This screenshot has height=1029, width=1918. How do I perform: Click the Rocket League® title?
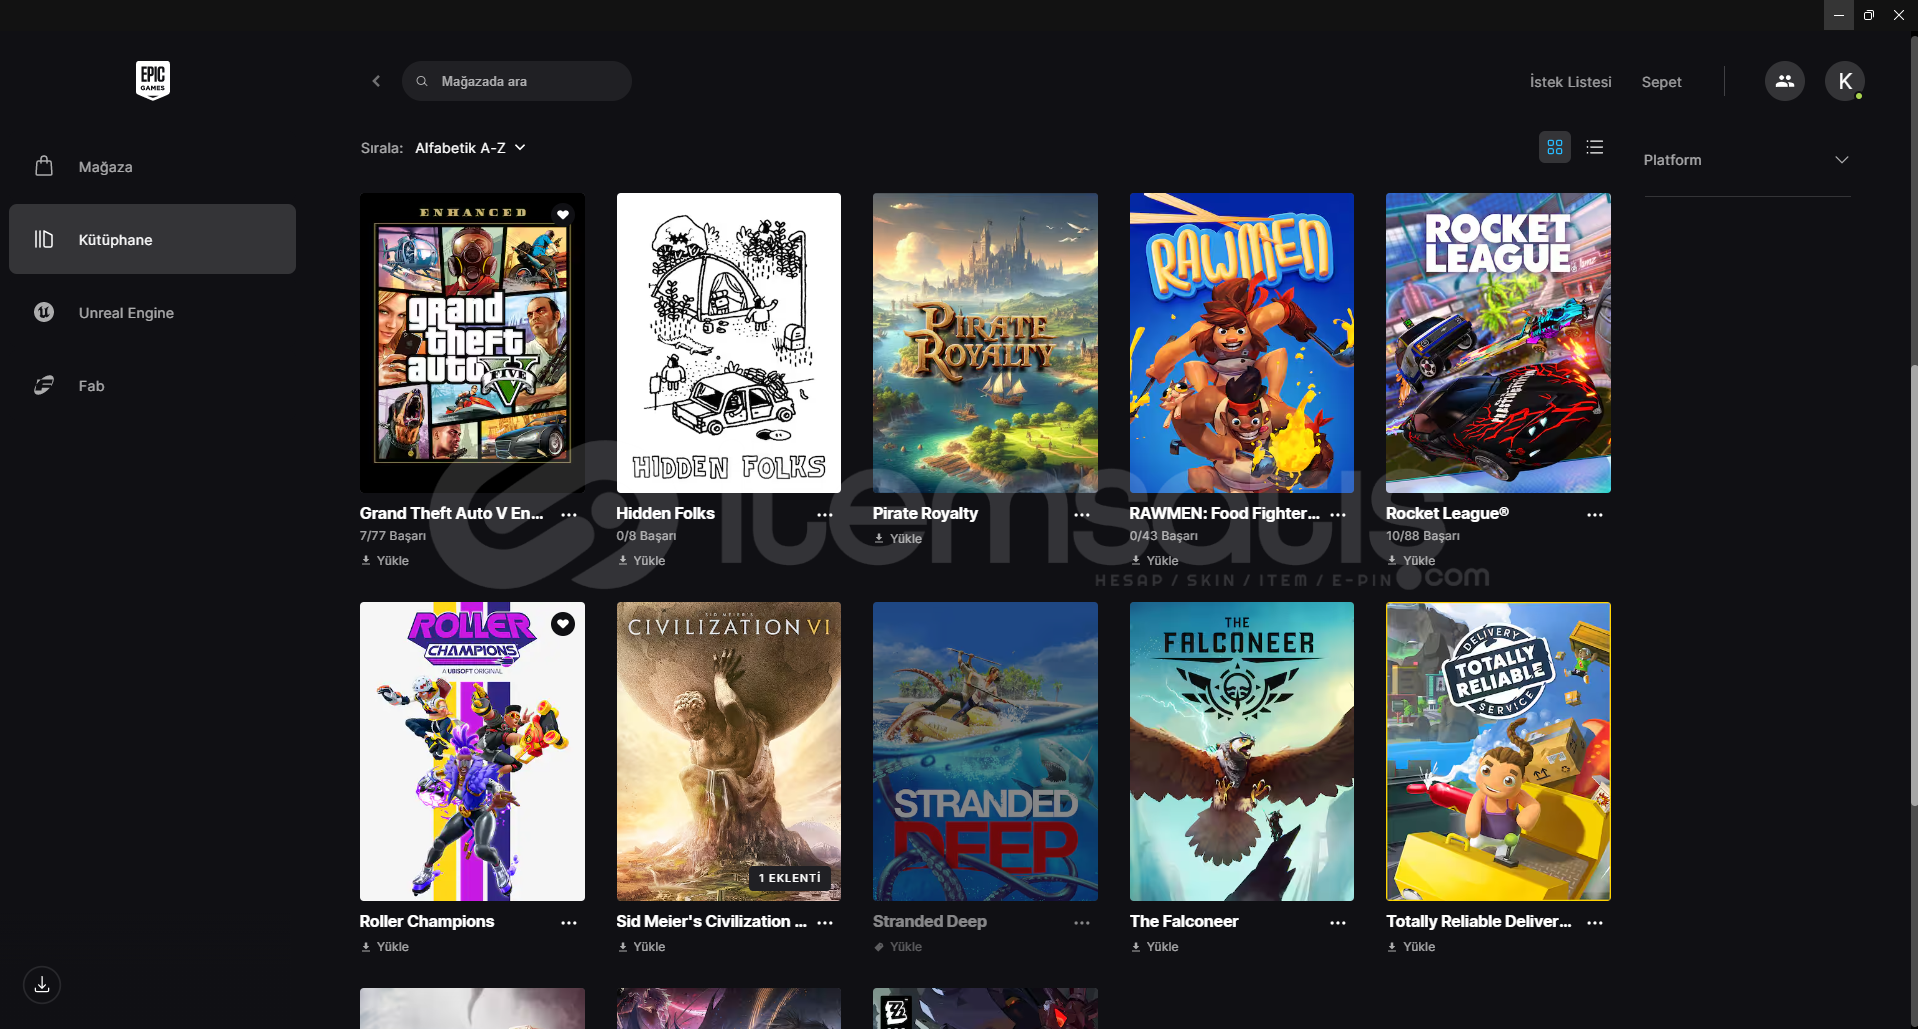pos(1447,513)
